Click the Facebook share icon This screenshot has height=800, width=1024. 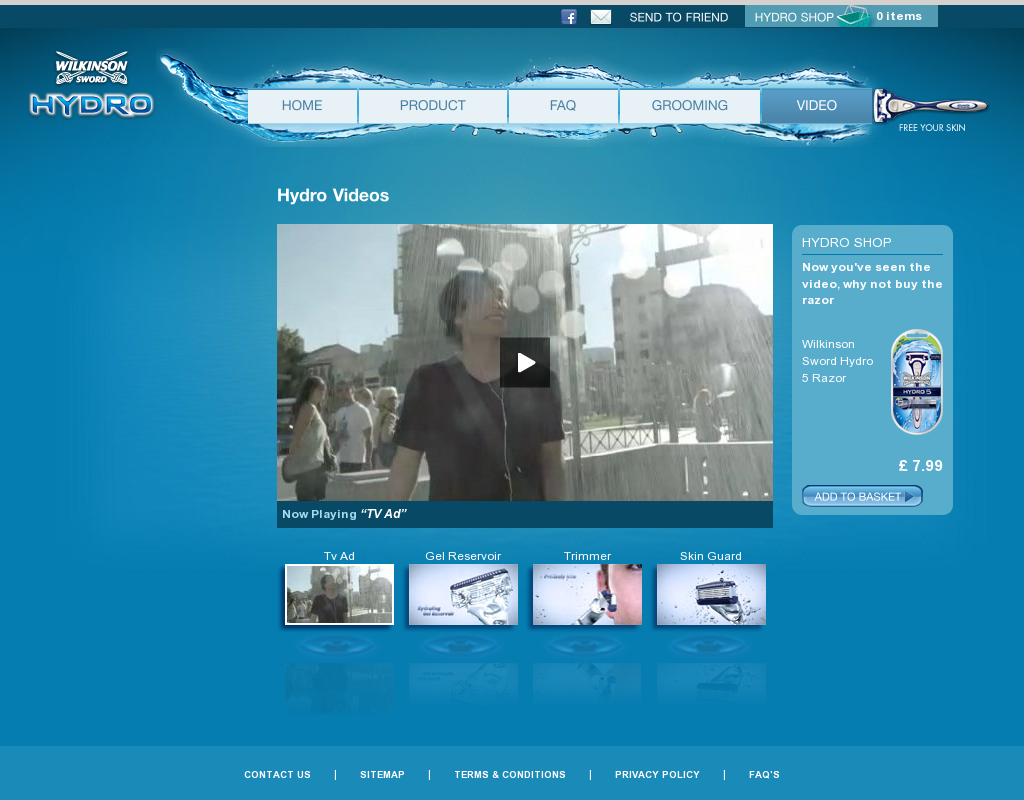(569, 17)
